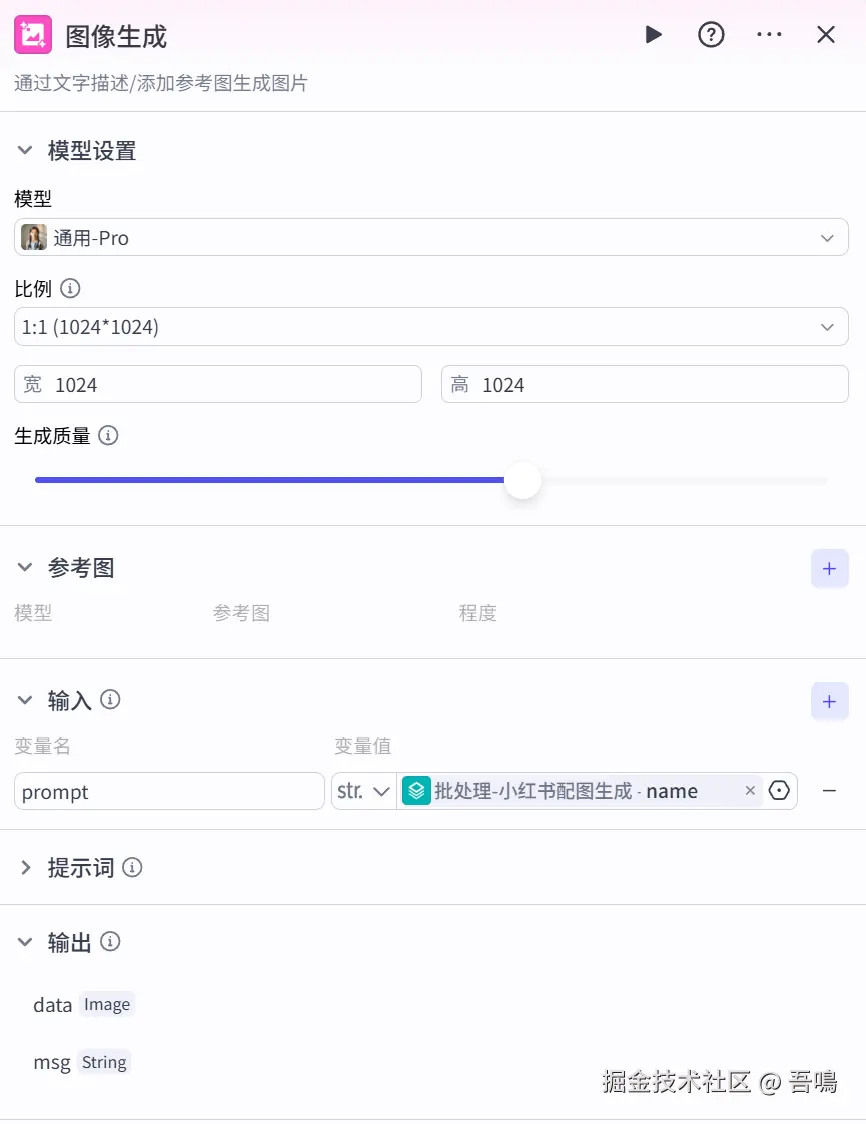Click the info icon next to 比例
The width and height of the screenshot is (866, 1124).
pos(70,288)
